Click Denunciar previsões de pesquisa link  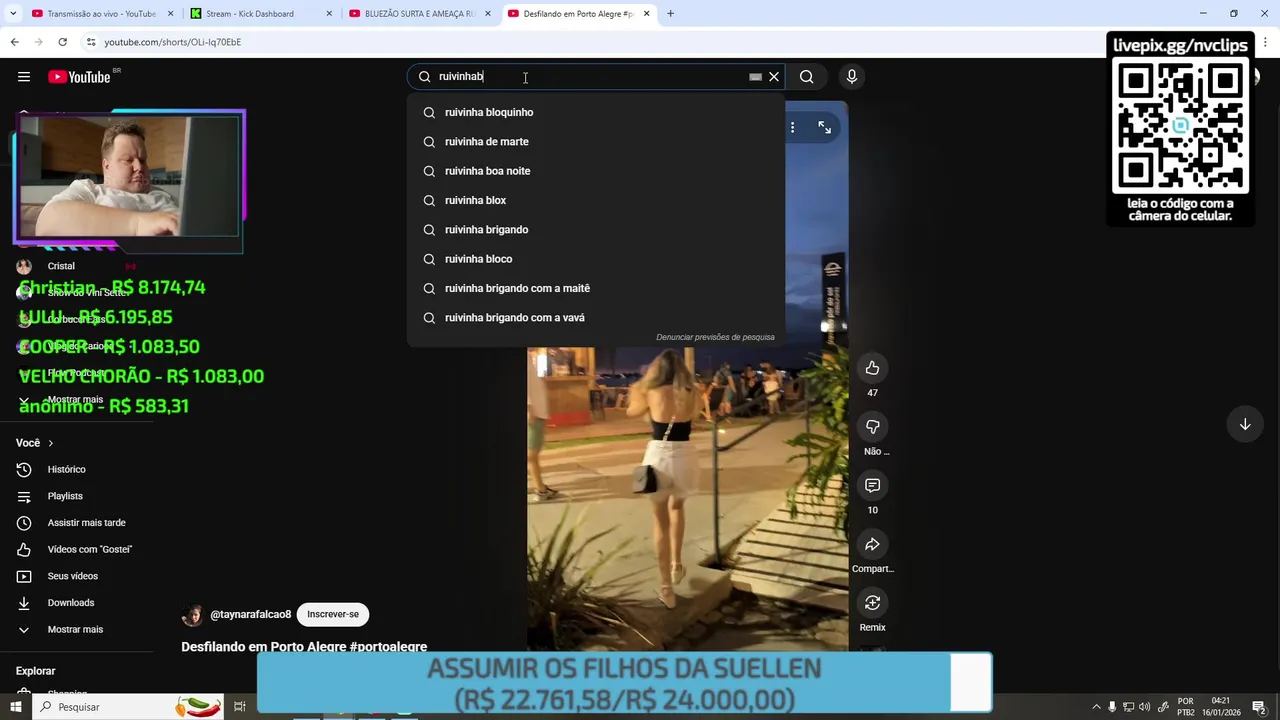[x=715, y=337]
